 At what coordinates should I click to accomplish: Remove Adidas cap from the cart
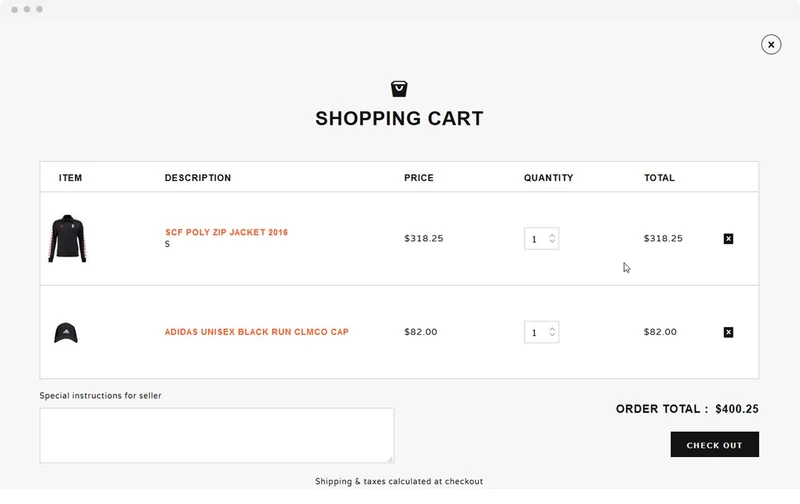tap(728, 332)
